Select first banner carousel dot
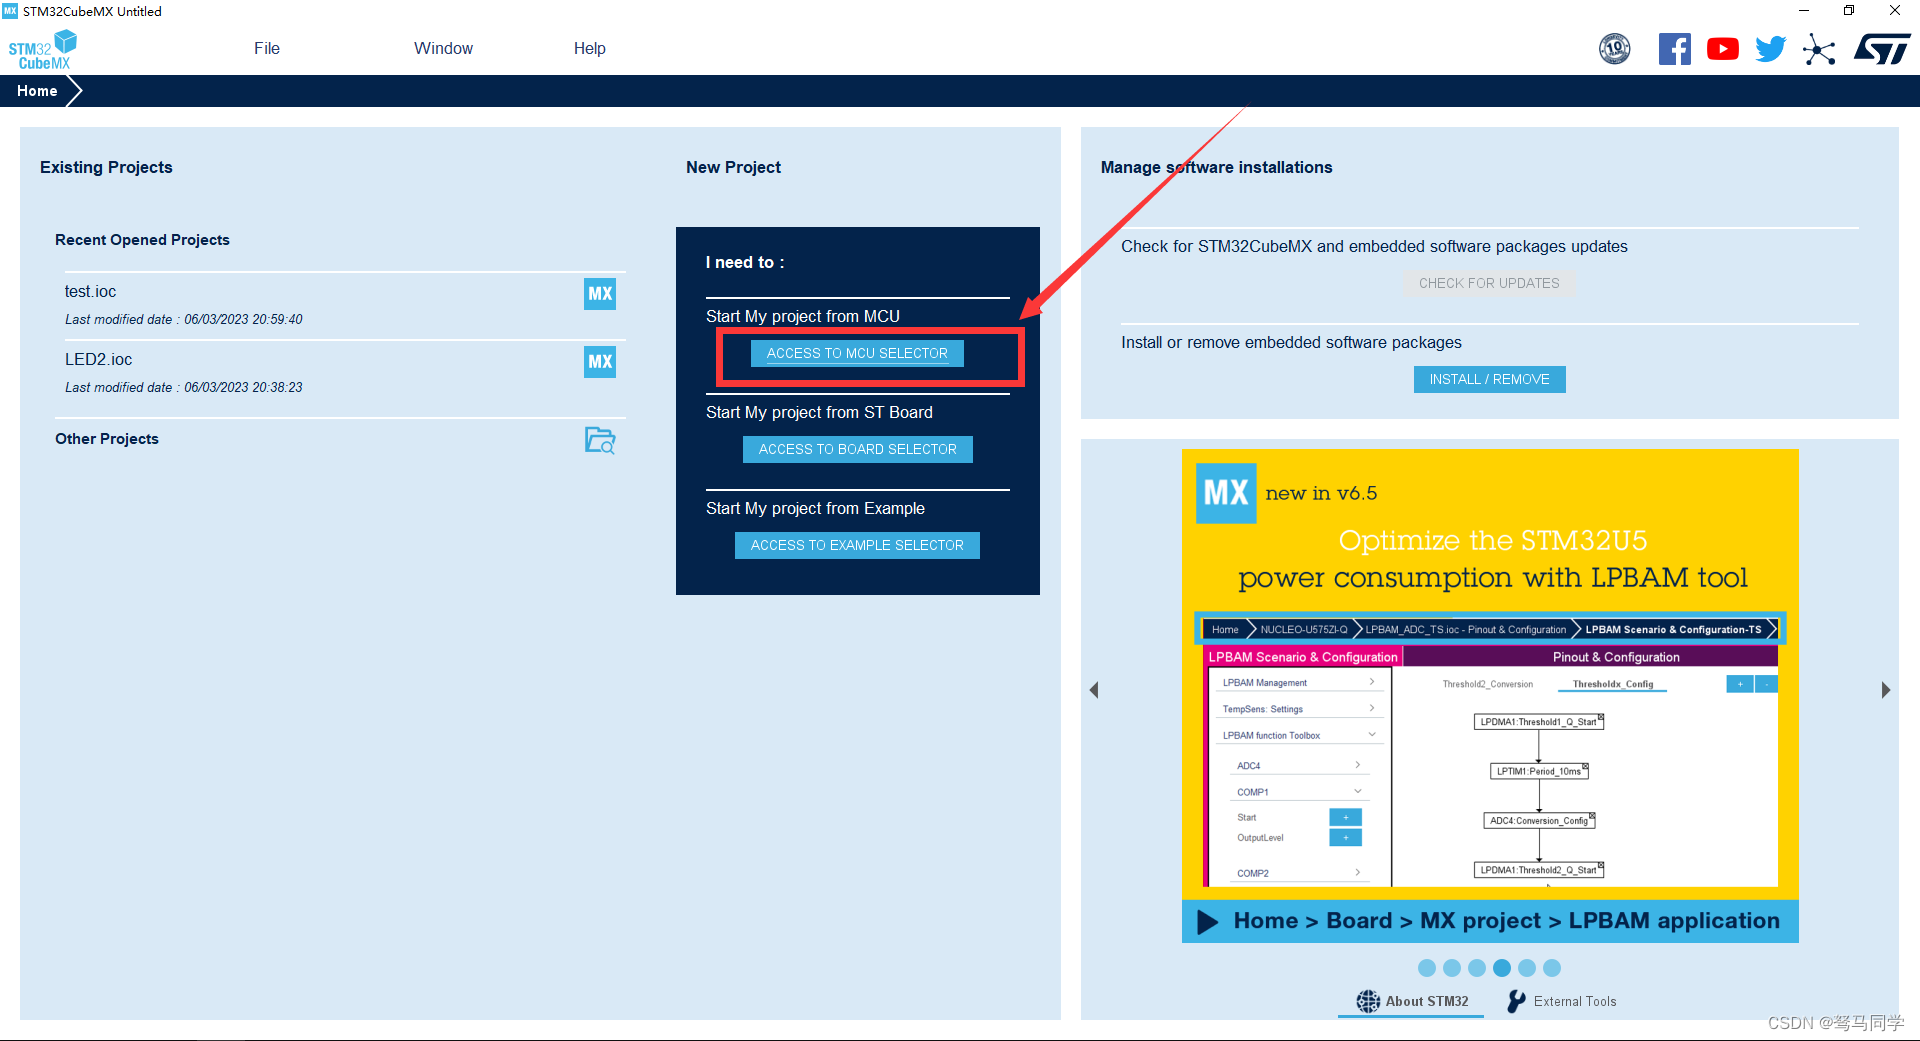Image resolution: width=1920 pixels, height=1041 pixels. (1427, 968)
